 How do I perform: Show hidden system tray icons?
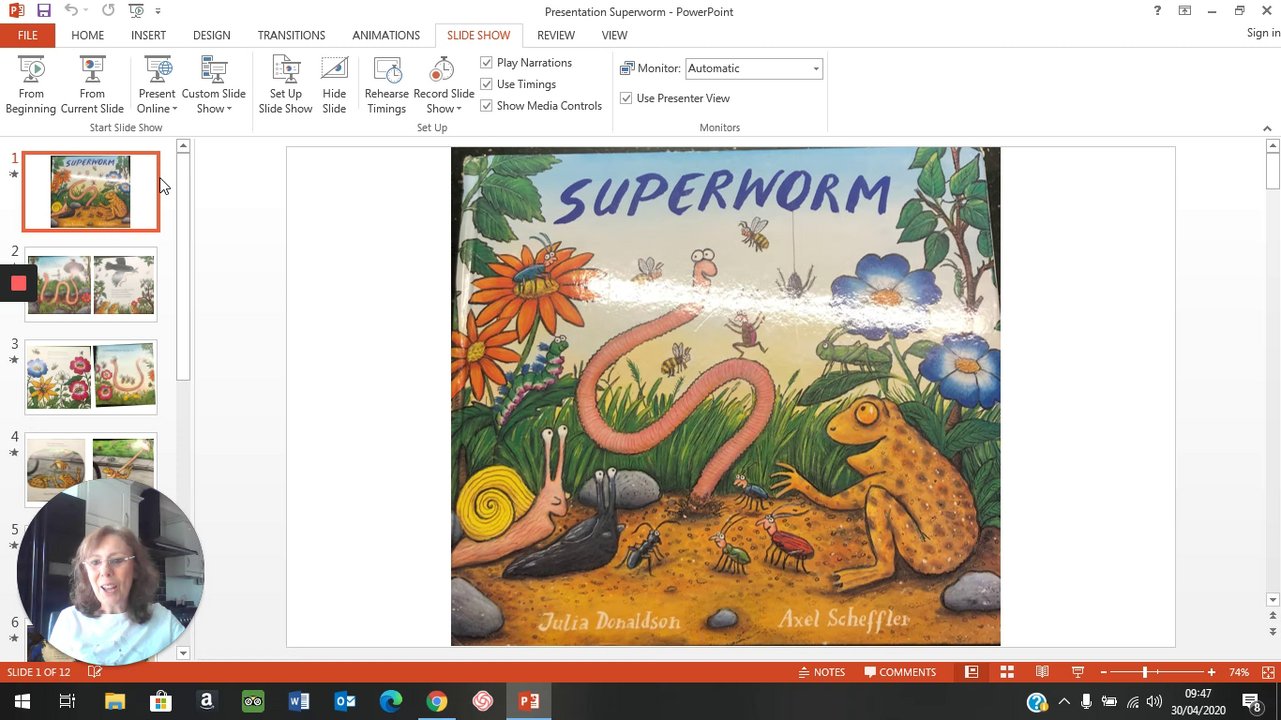(x=1064, y=701)
